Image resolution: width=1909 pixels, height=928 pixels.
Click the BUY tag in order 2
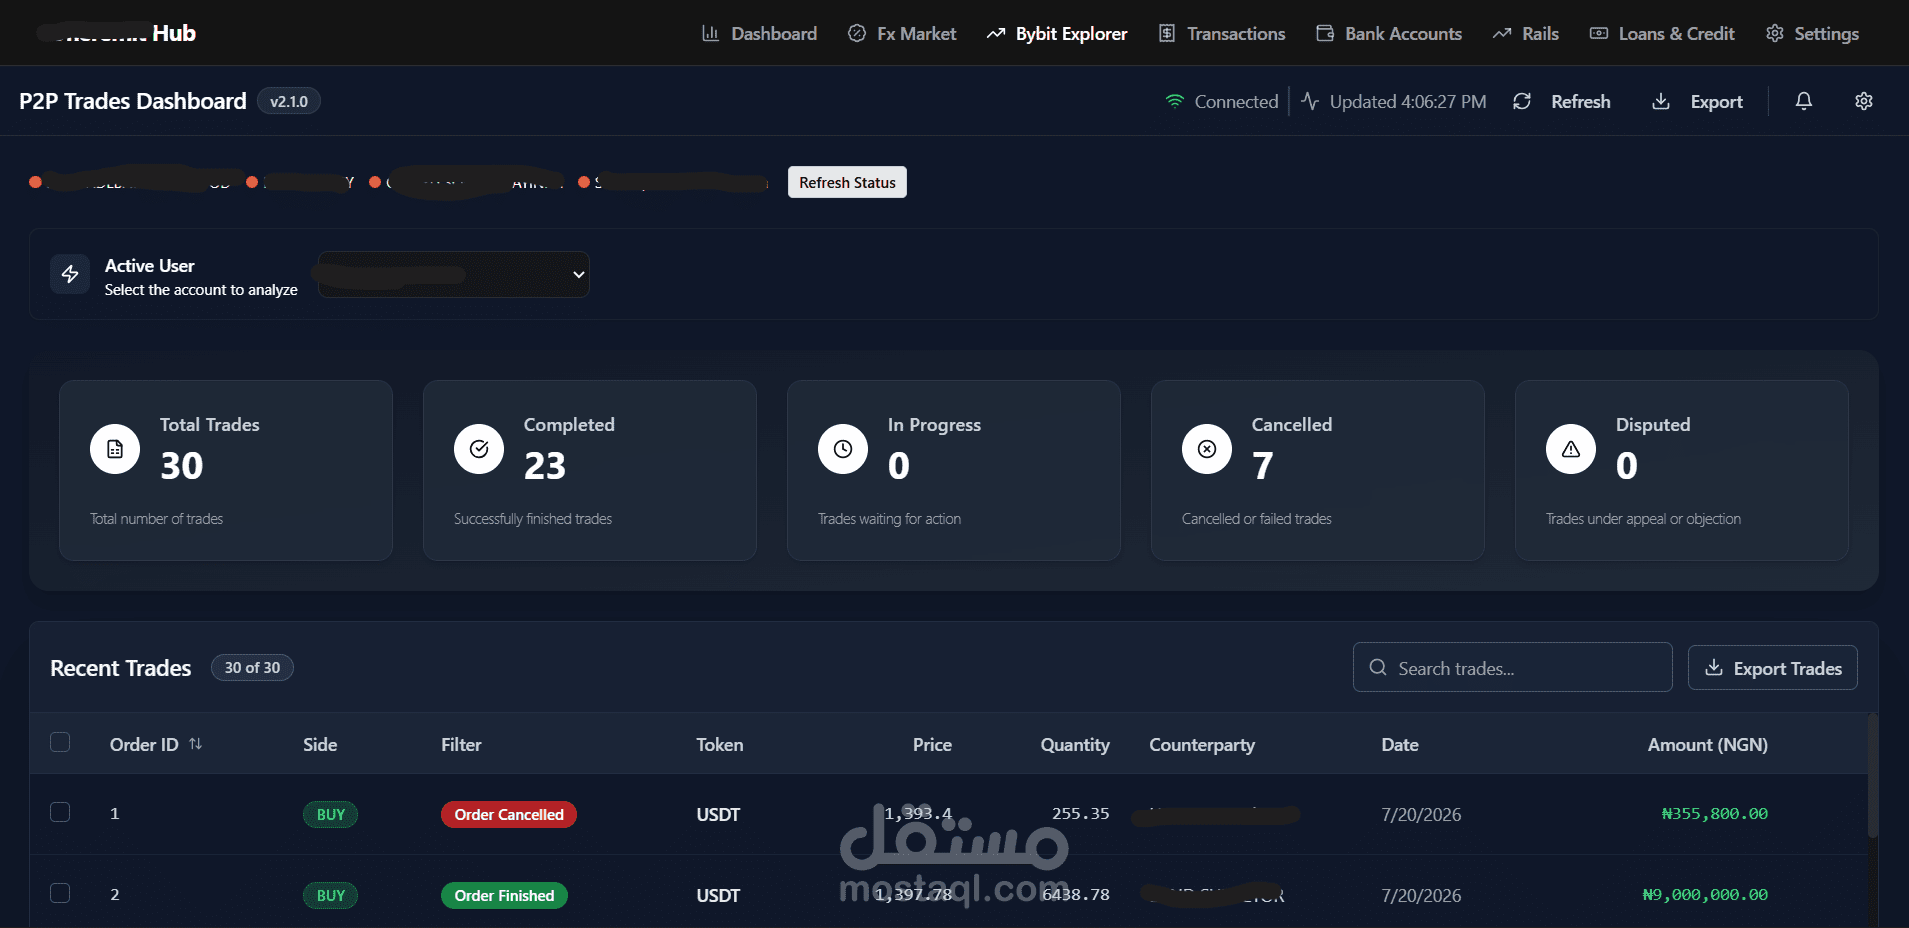click(x=331, y=895)
